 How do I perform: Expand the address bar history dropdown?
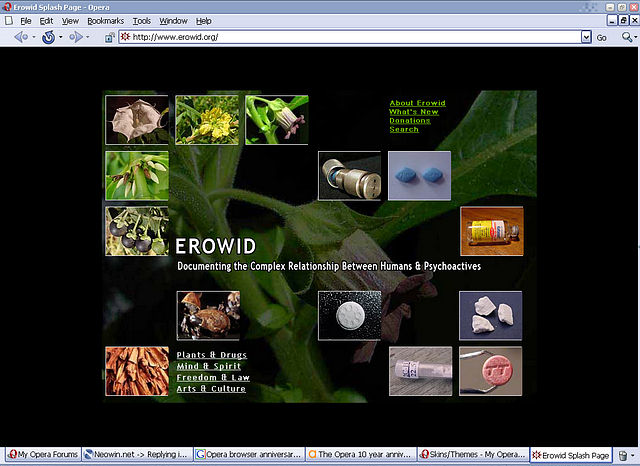click(x=586, y=37)
